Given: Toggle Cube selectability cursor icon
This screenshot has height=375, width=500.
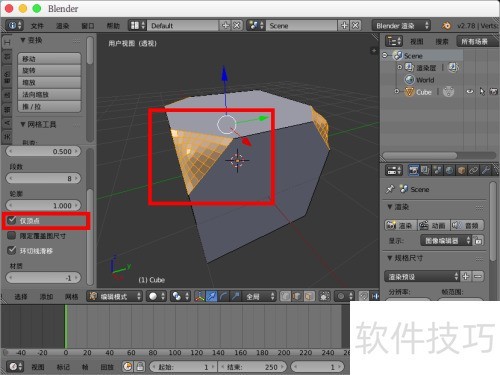Looking at the screenshot, I should [482, 91].
